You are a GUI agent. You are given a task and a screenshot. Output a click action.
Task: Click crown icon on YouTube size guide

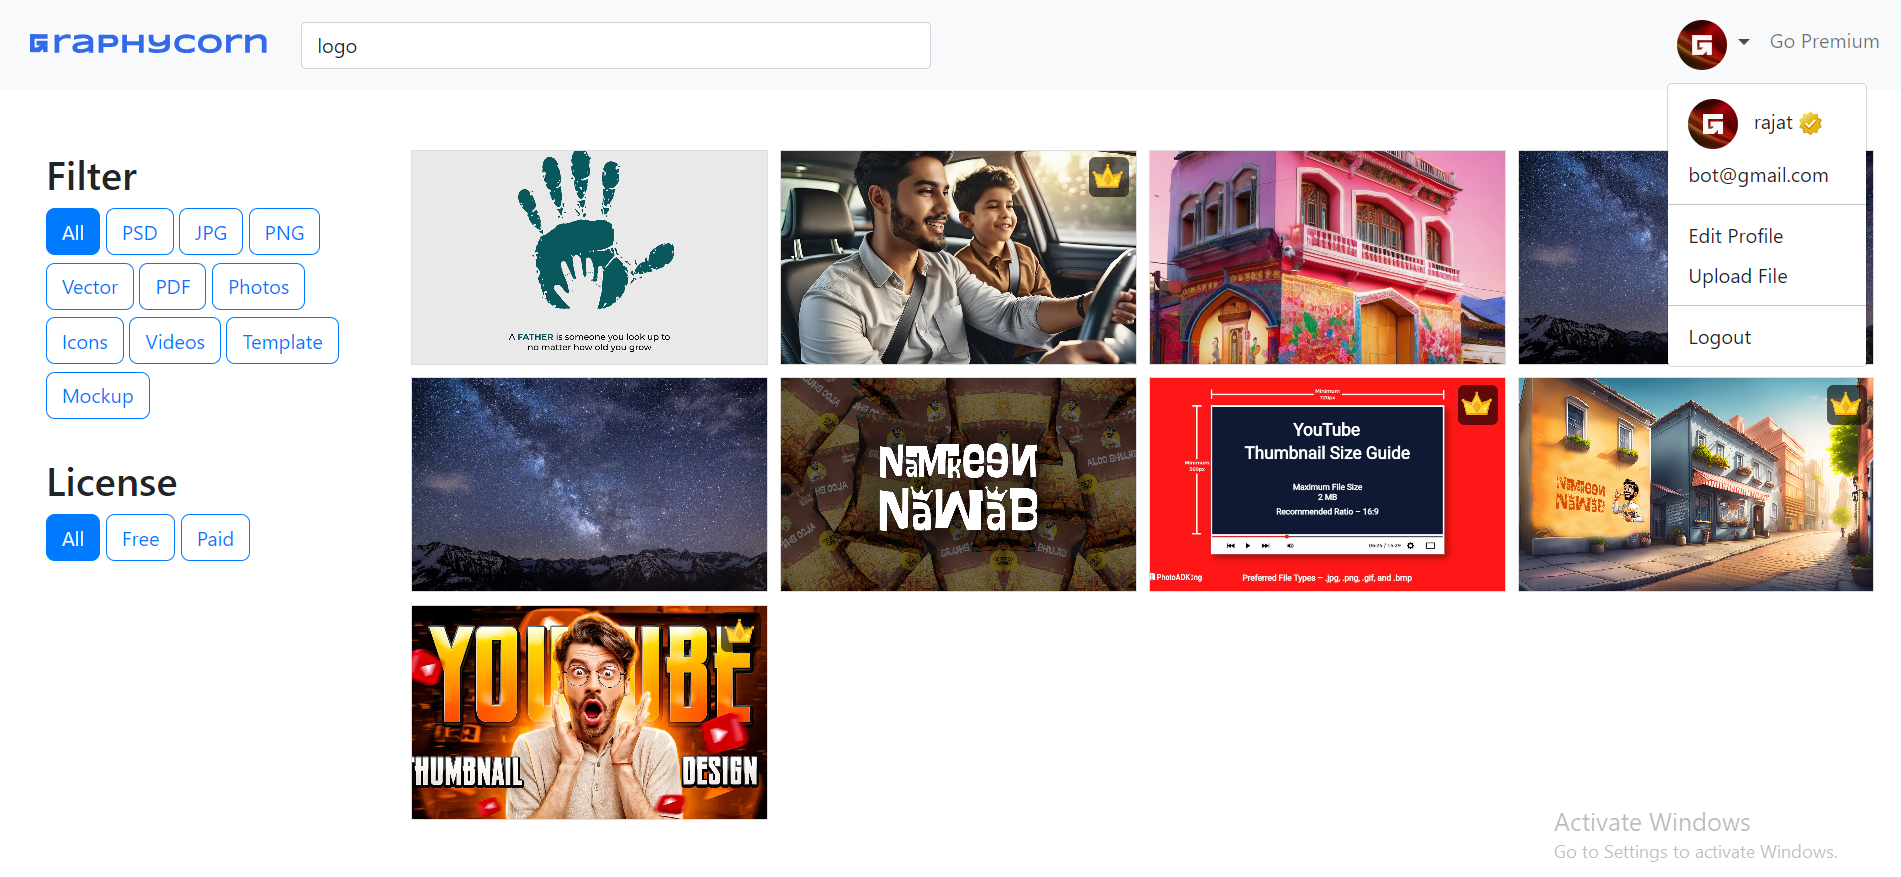click(x=1477, y=404)
